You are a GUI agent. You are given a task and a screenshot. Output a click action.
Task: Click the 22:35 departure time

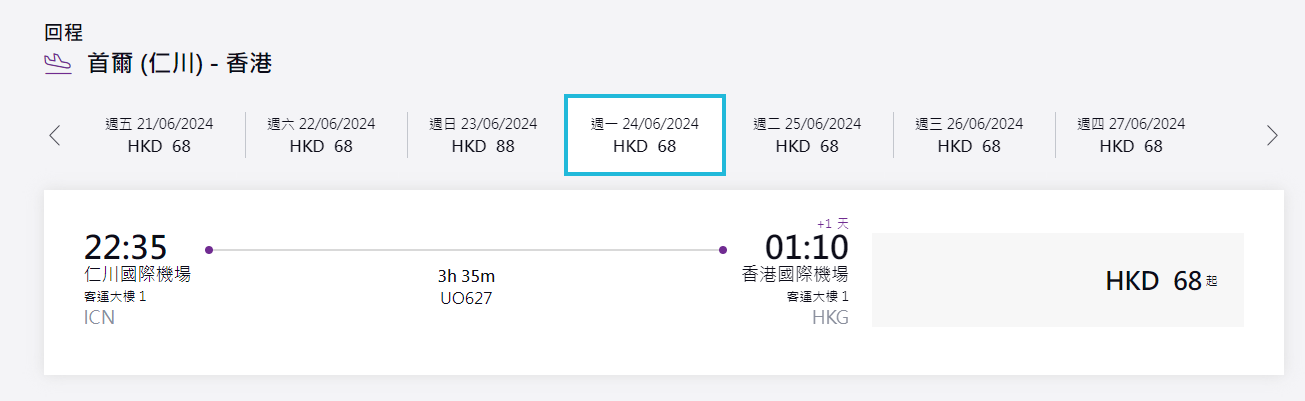coord(125,247)
